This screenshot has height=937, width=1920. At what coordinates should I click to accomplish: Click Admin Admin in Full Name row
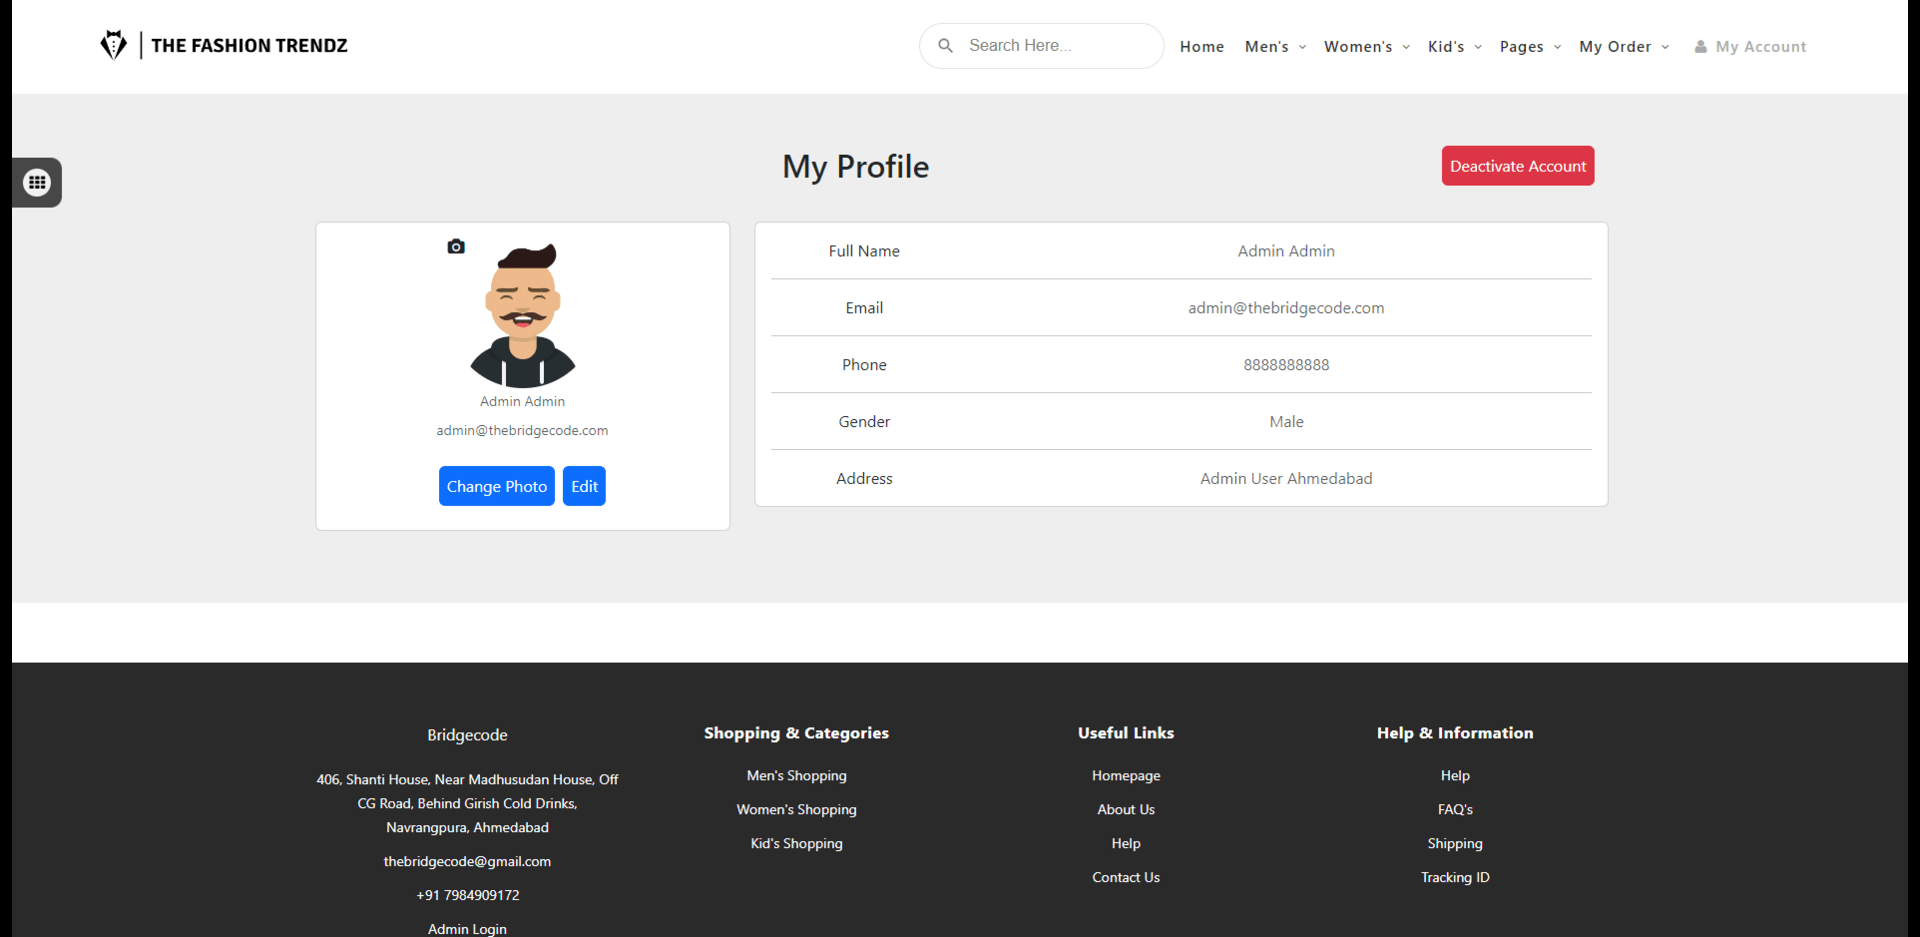click(x=1286, y=251)
